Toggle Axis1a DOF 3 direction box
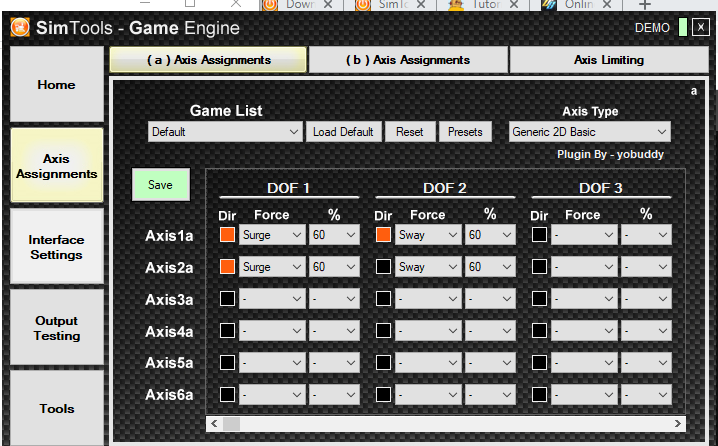718x446 pixels. [539, 235]
